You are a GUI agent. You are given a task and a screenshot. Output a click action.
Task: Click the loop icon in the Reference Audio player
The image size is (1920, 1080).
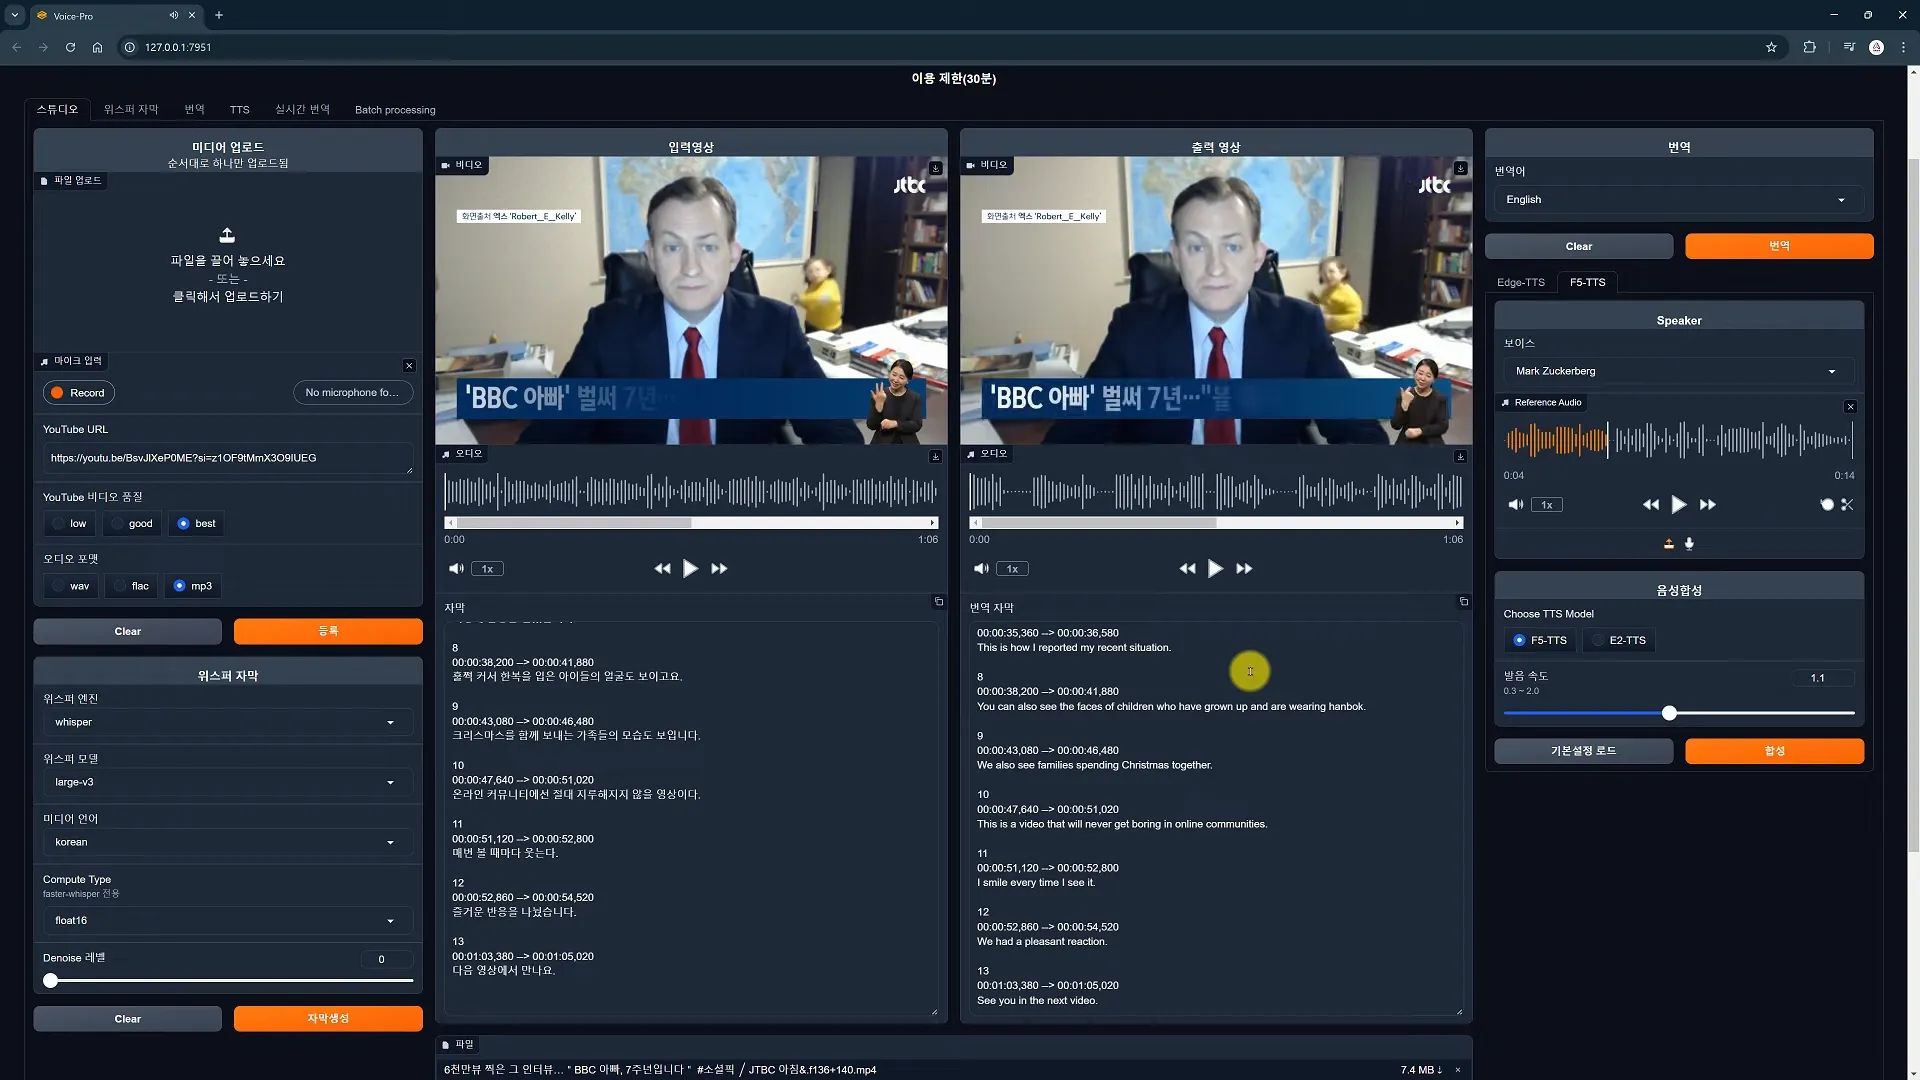click(x=1826, y=505)
